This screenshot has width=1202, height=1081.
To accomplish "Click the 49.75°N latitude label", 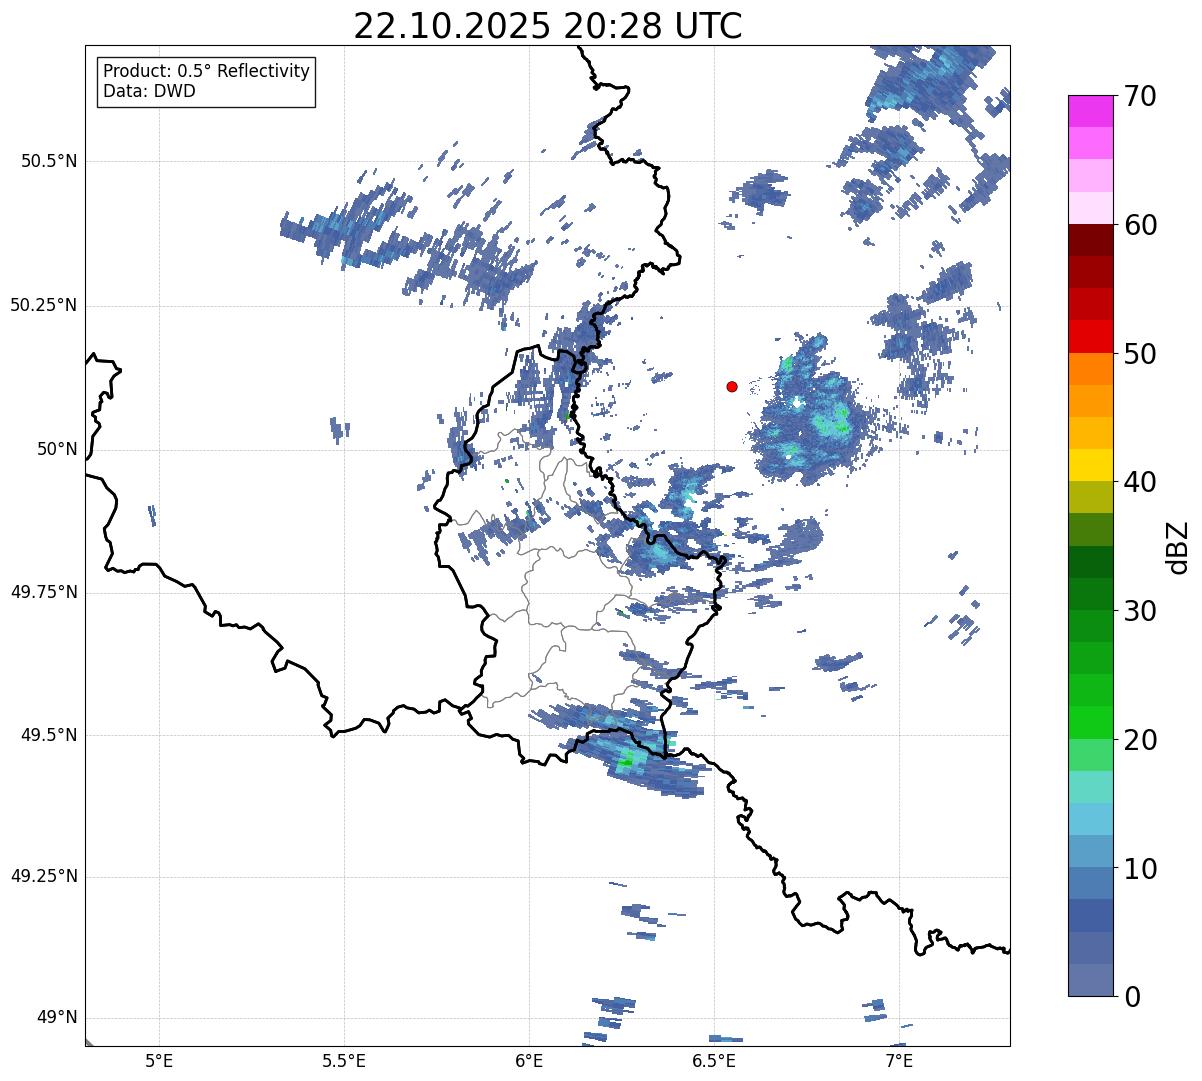I will (x=43, y=592).
